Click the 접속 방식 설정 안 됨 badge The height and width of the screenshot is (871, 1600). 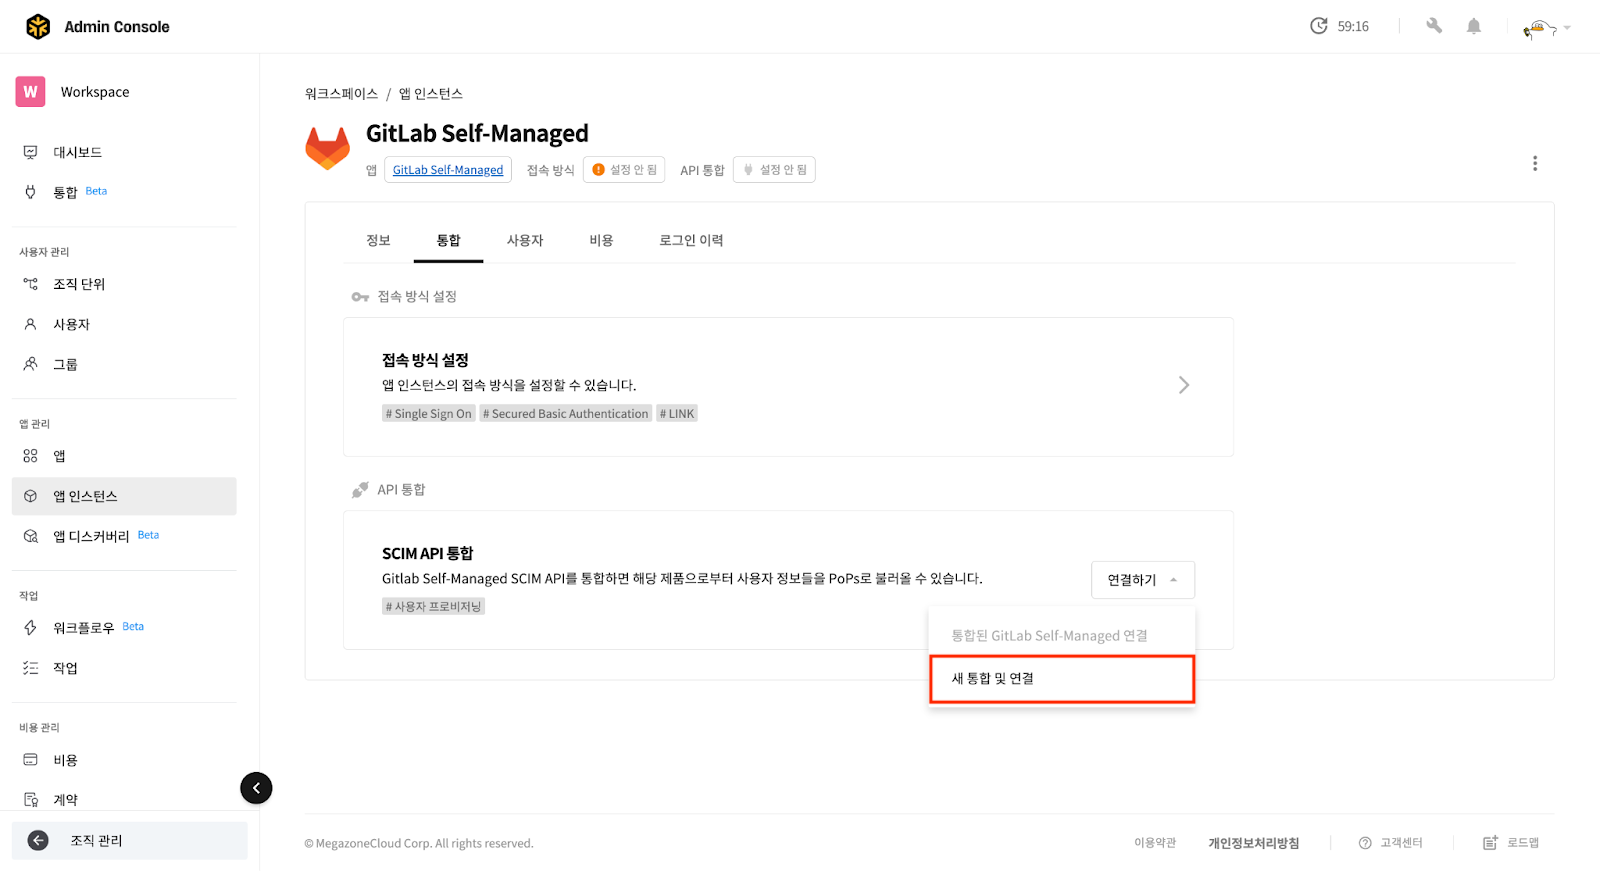(624, 170)
